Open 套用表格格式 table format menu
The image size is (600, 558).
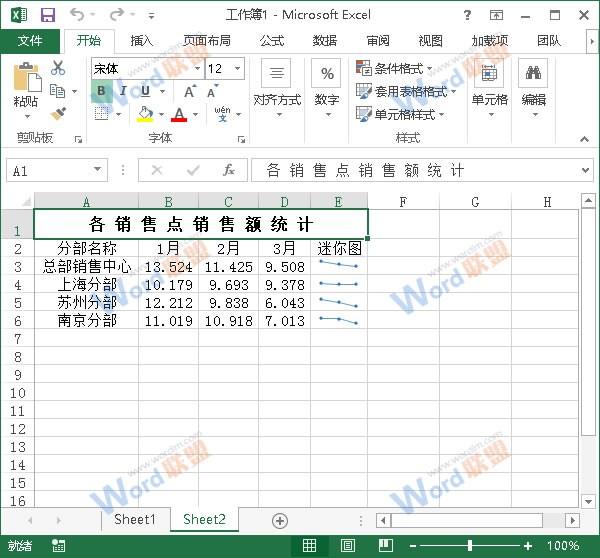pos(406,91)
